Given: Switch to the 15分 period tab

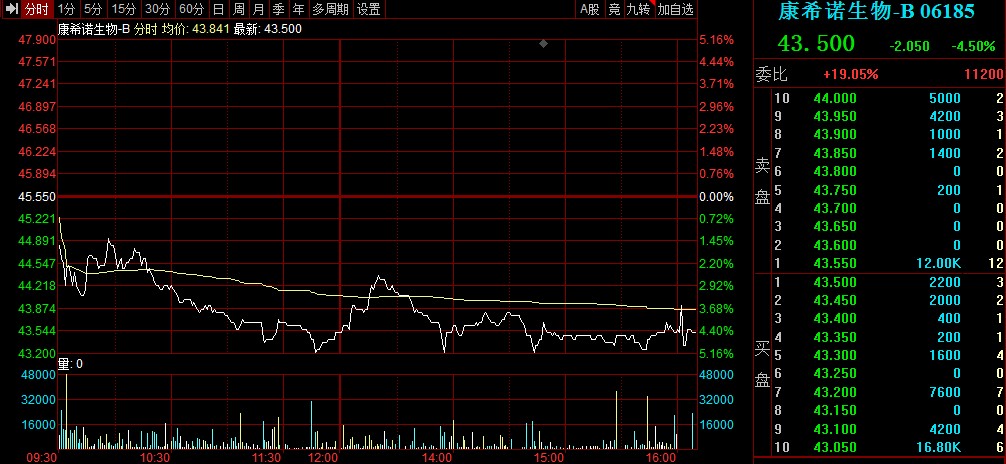Looking at the screenshot, I should click(123, 9).
